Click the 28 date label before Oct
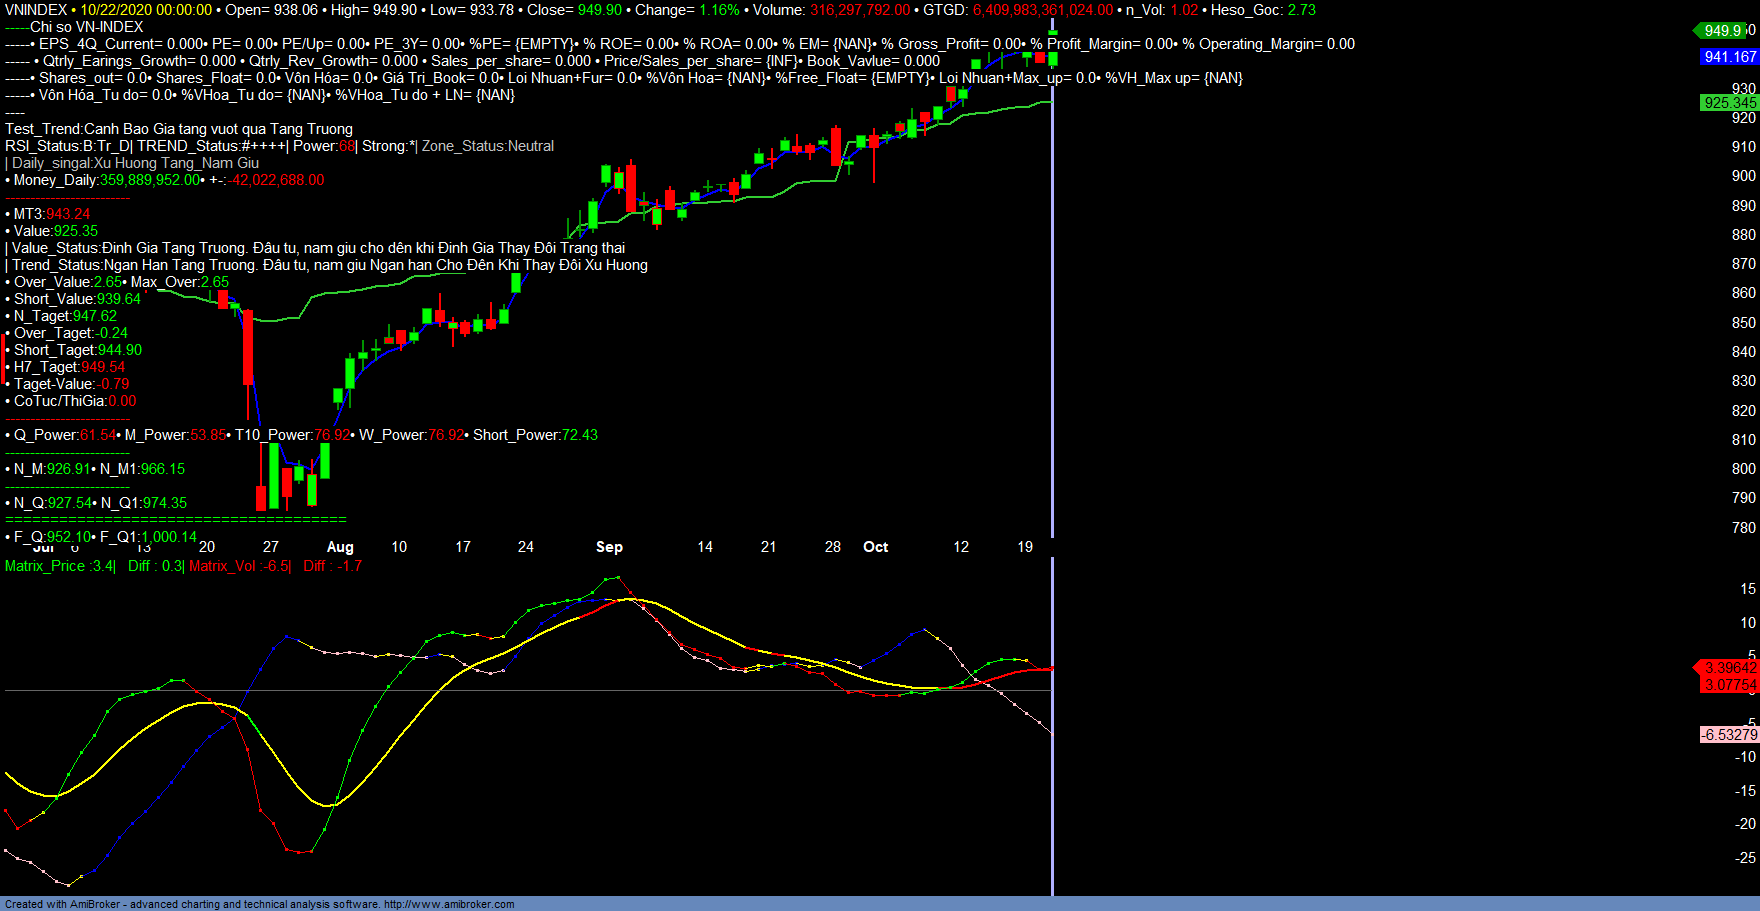 point(832,547)
